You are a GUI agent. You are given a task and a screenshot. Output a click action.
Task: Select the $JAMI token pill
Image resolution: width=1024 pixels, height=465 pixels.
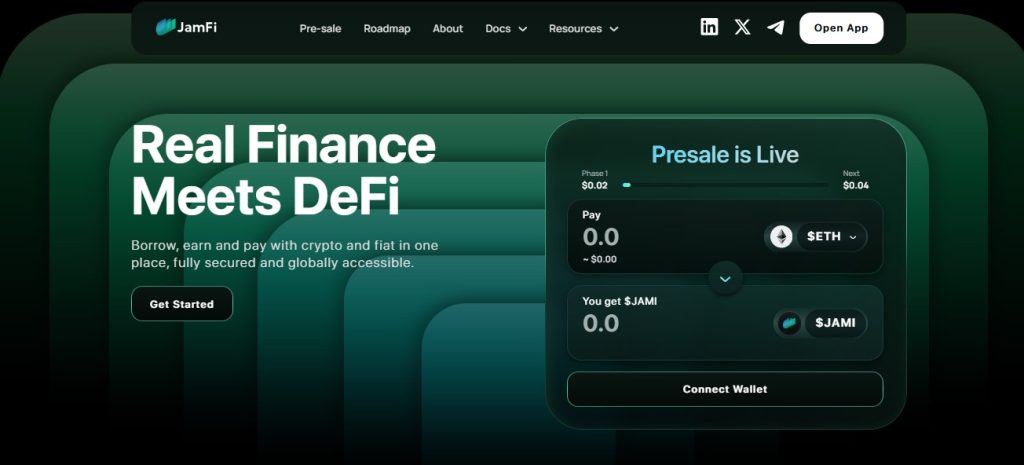(x=837, y=323)
